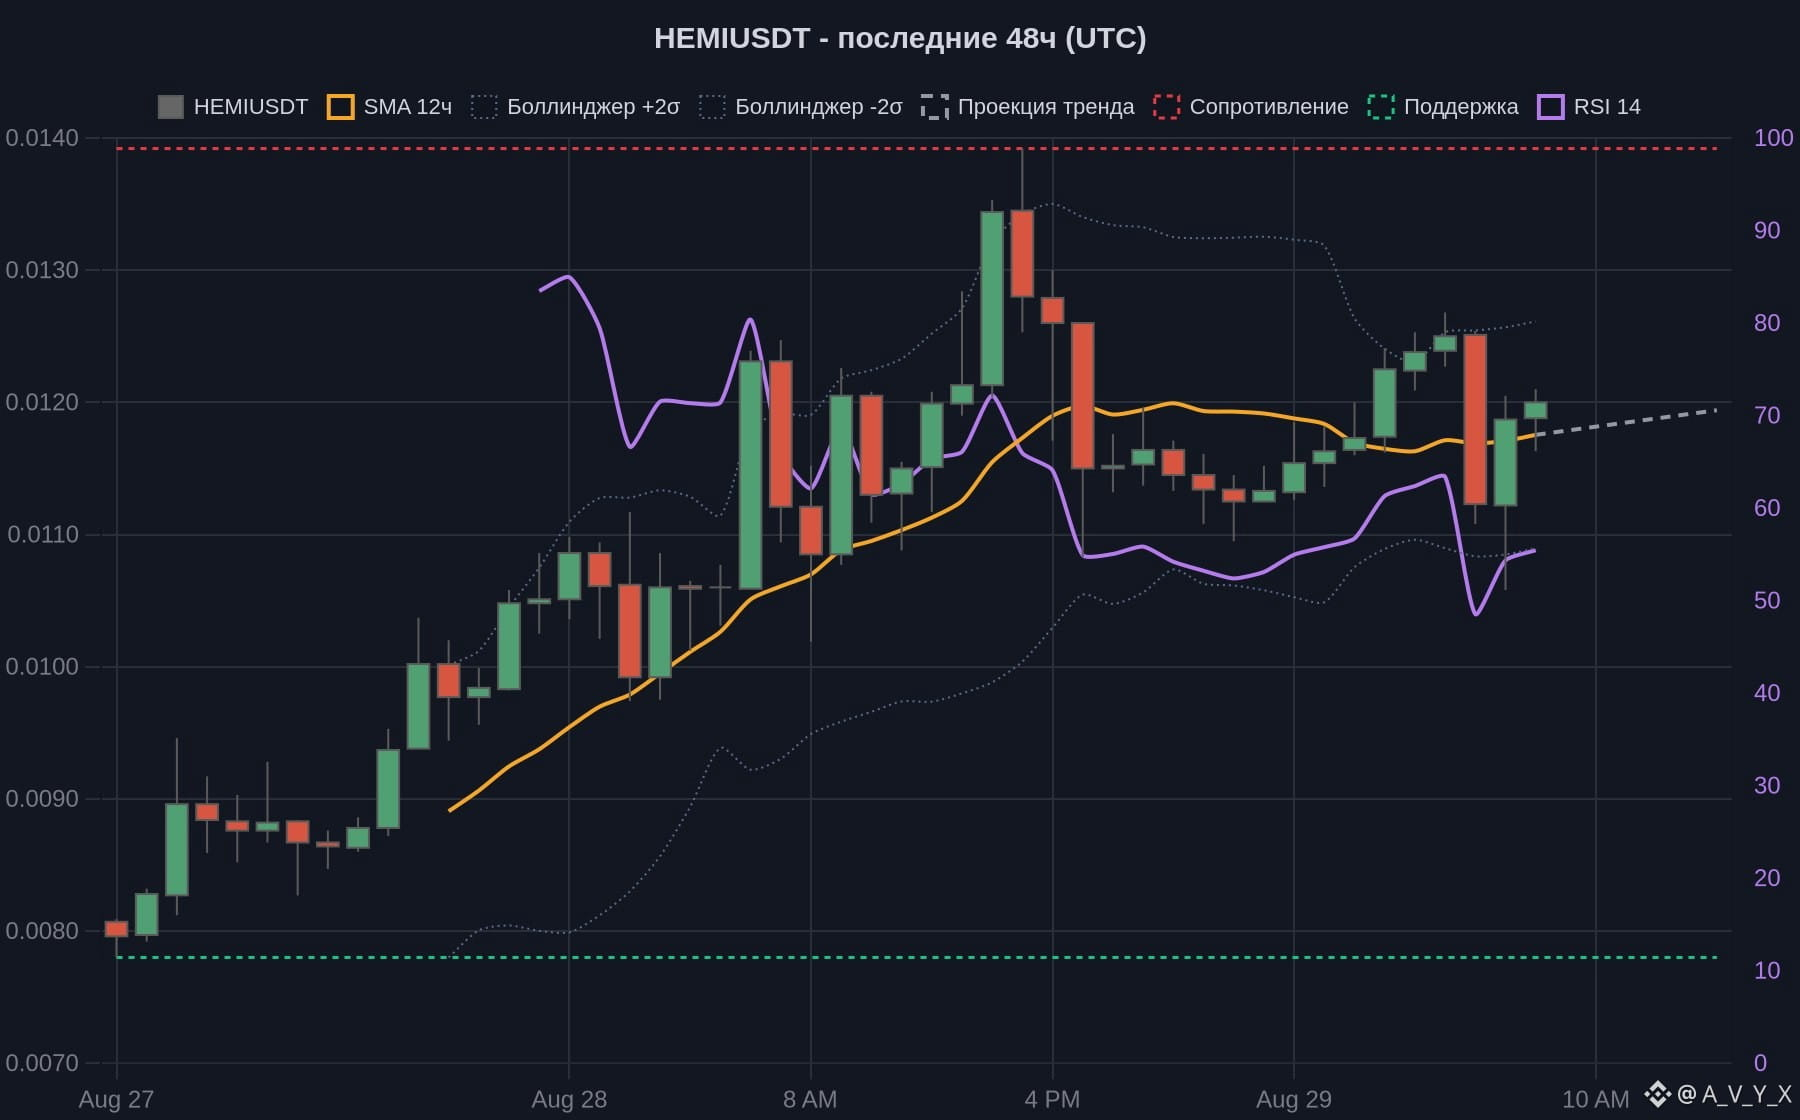1800x1120 pixels.
Task: Toggle the 'HEMIUSDT' legend label
Action: [x=251, y=107]
